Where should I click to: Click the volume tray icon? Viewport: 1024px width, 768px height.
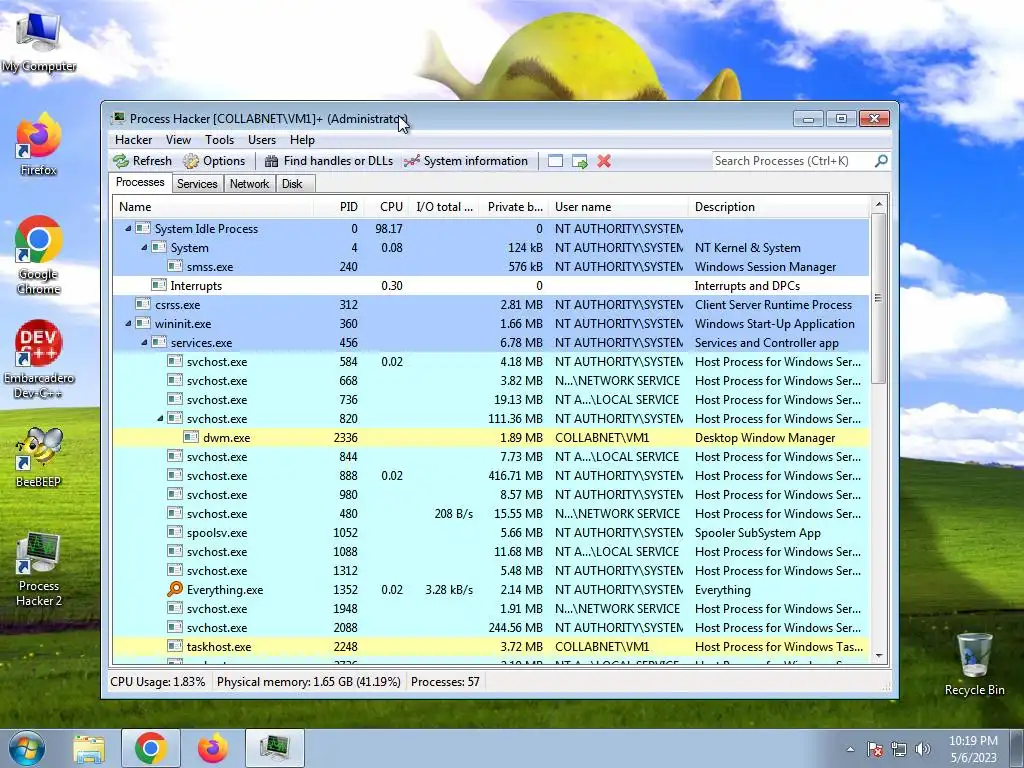[x=923, y=749]
